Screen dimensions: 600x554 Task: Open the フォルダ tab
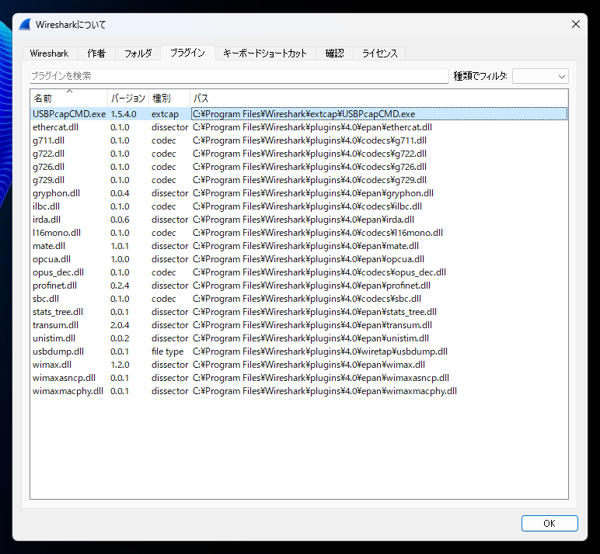tap(138, 53)
